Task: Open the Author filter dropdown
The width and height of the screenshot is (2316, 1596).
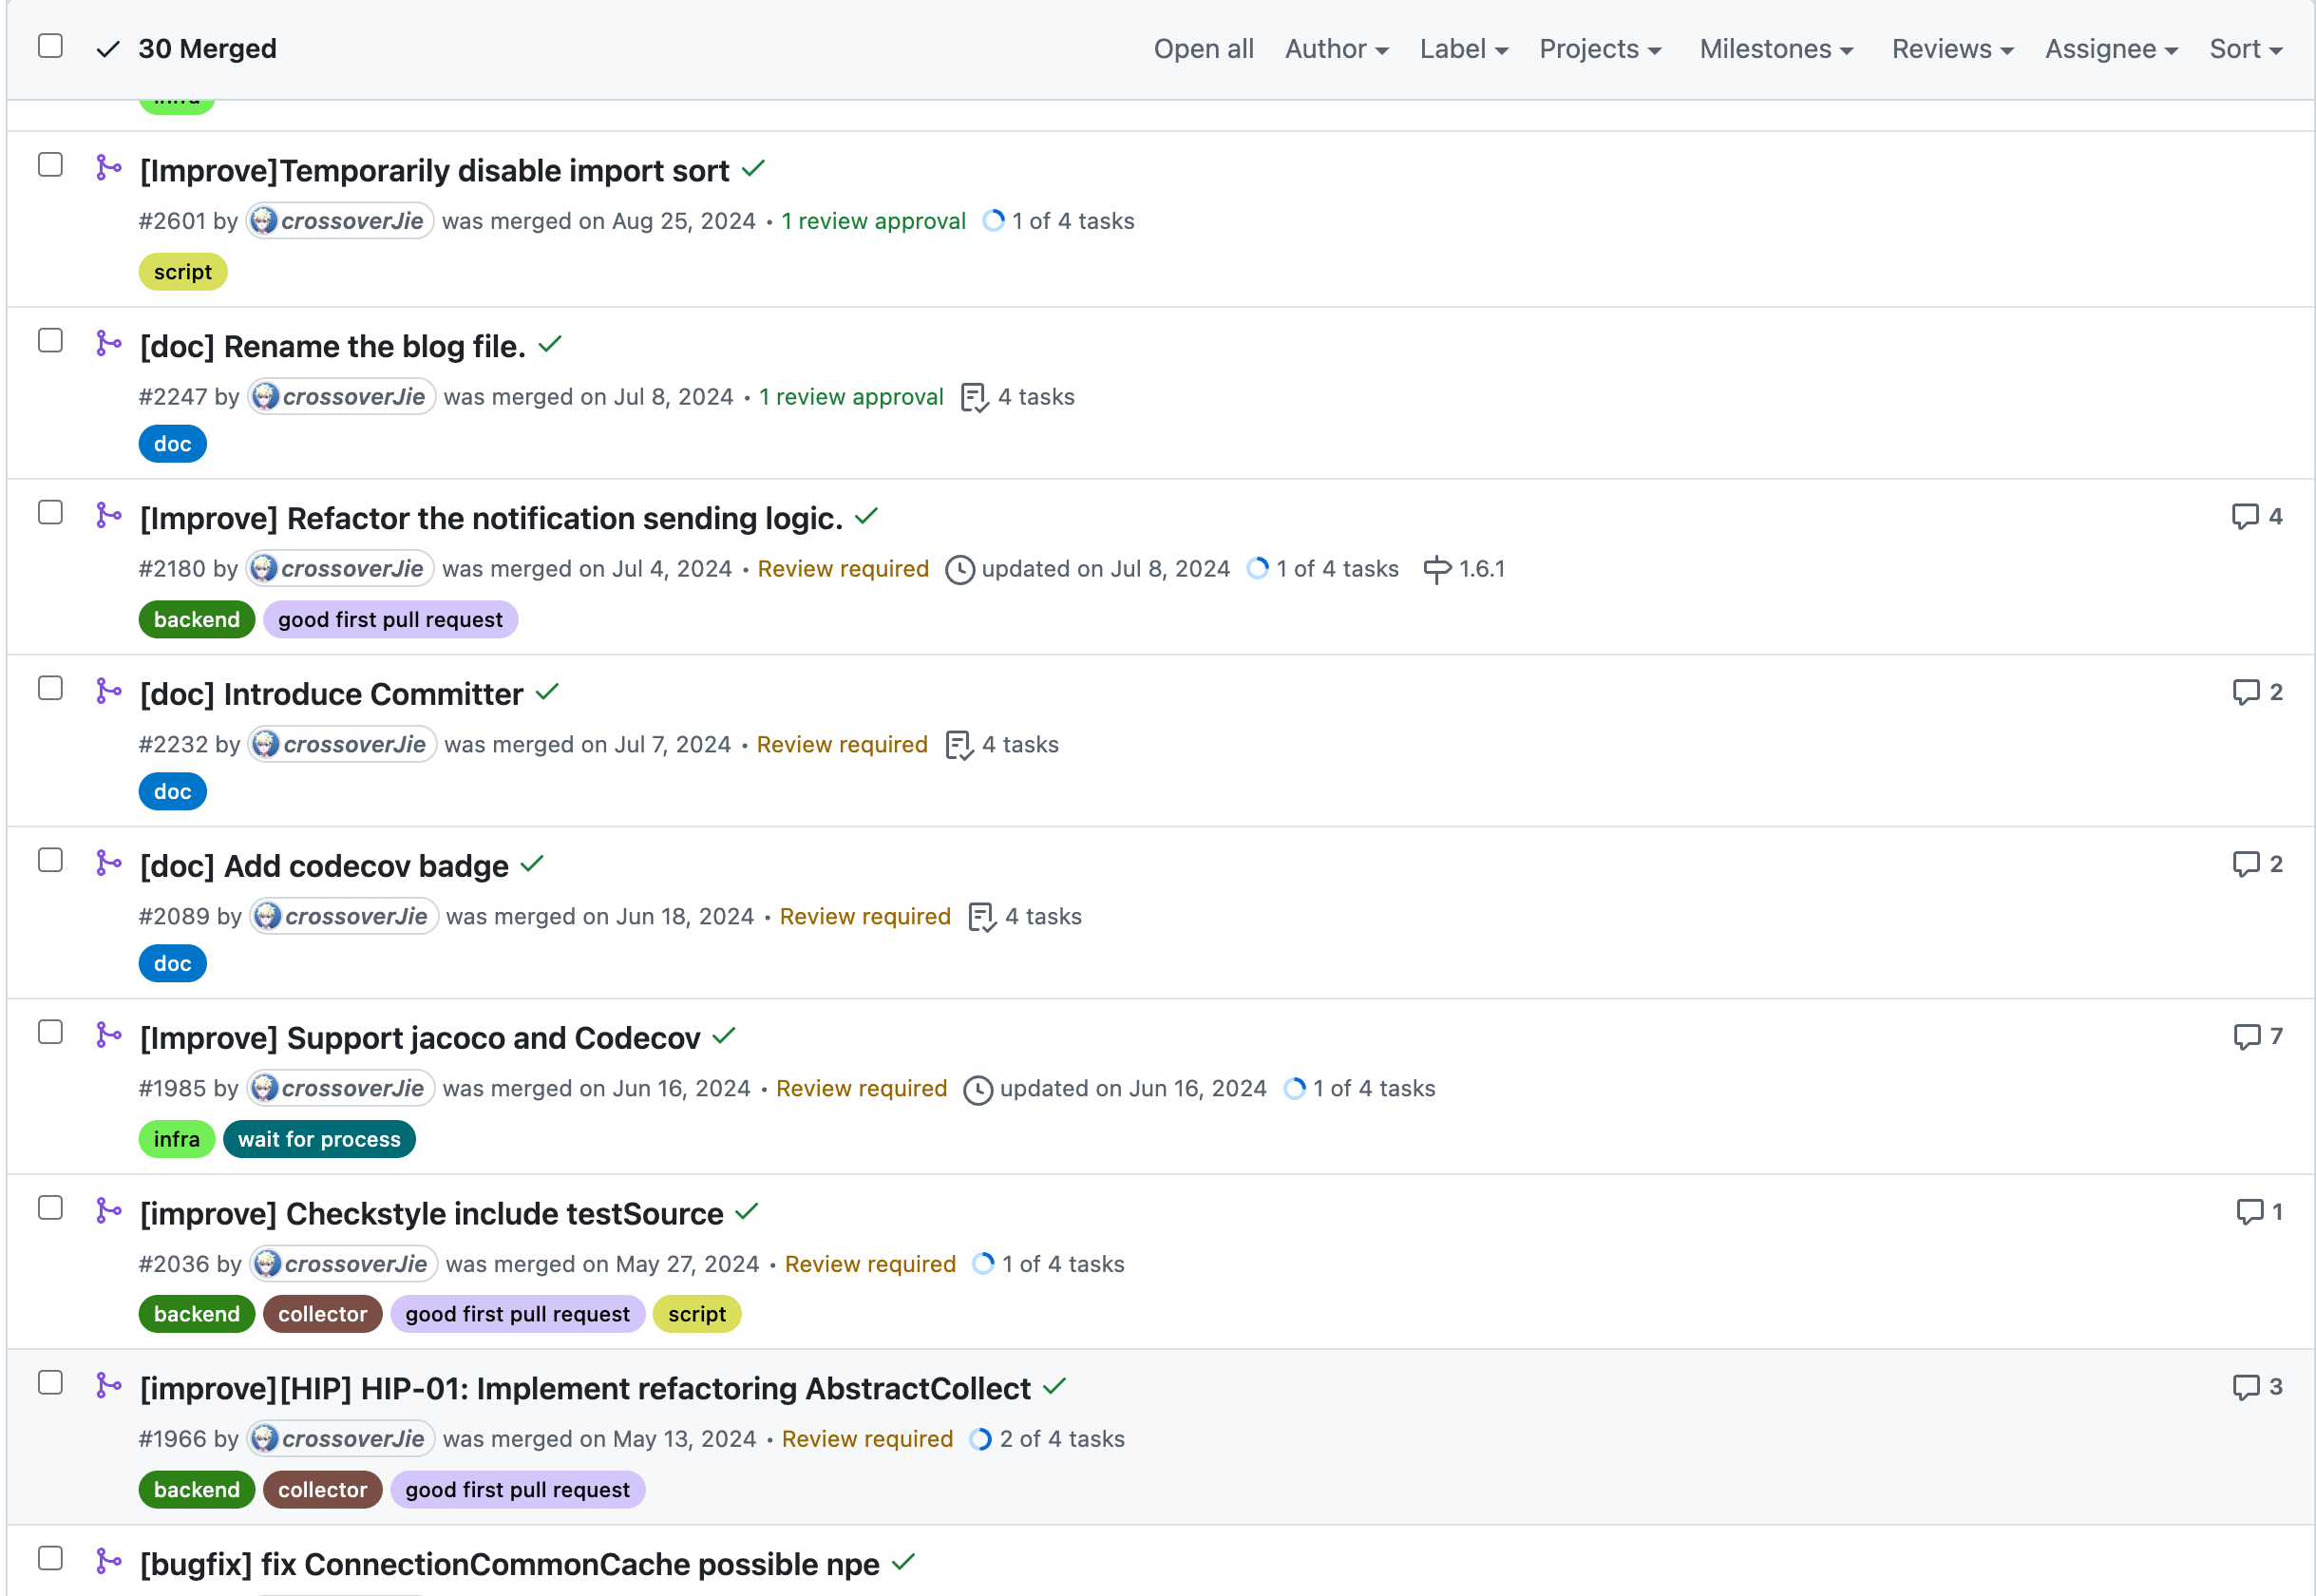Action: point(1336,49)
